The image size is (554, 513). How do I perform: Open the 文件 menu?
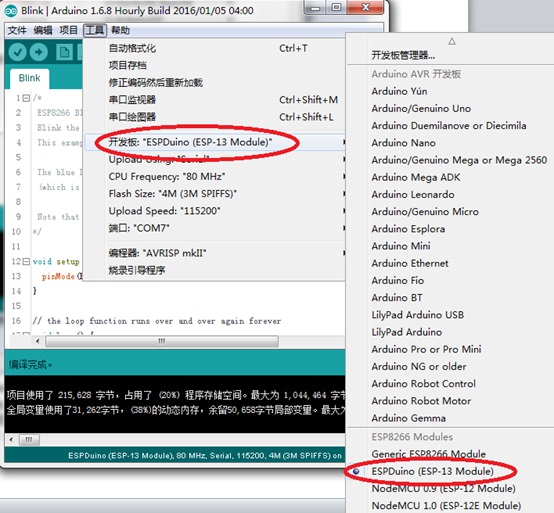17,30
